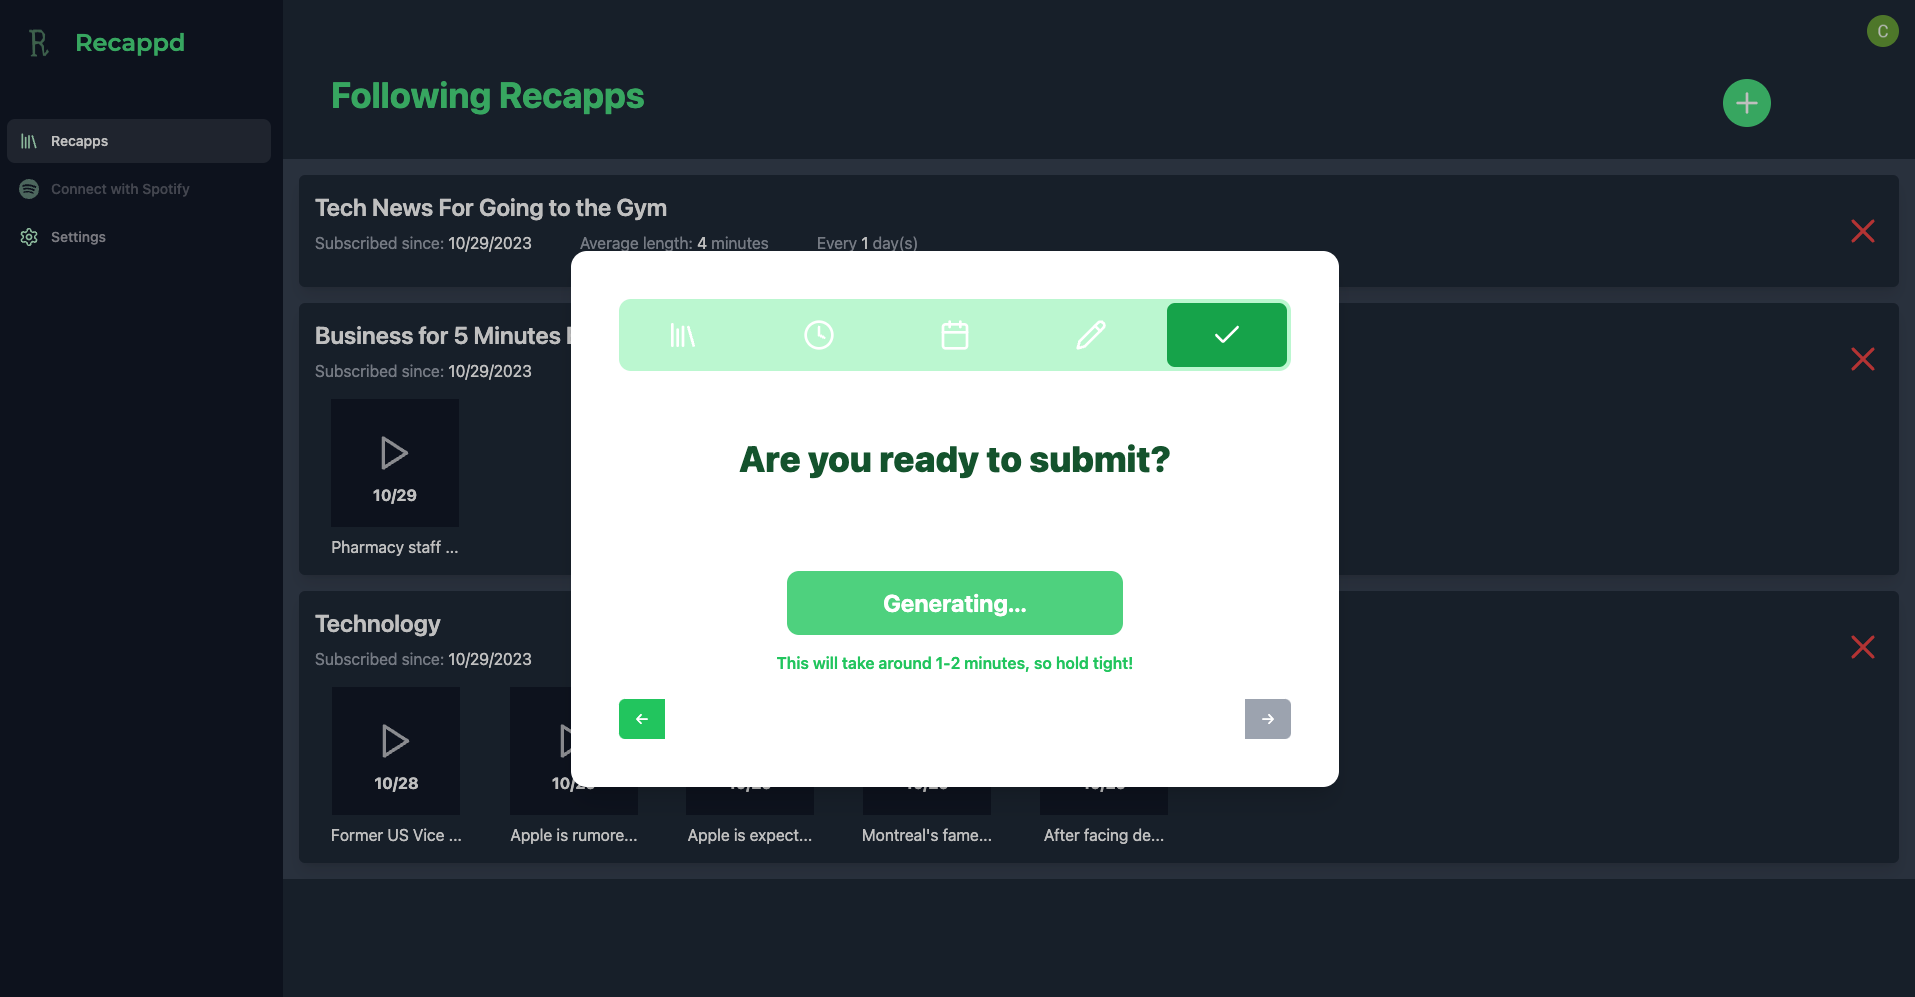Click the grey right arrow next button
The image size is (1915, 997).
pyautogui.click(x=1268, y=719)
